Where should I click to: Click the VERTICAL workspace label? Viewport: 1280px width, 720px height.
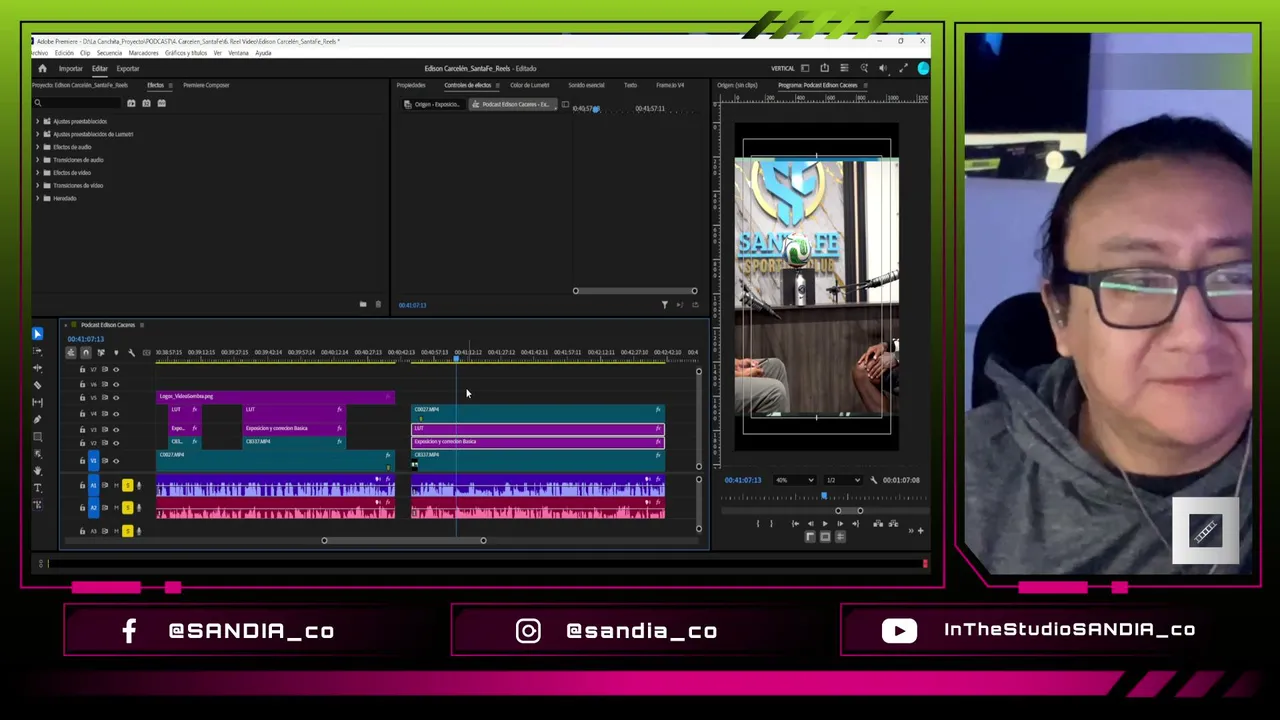(x=782, y=69)
